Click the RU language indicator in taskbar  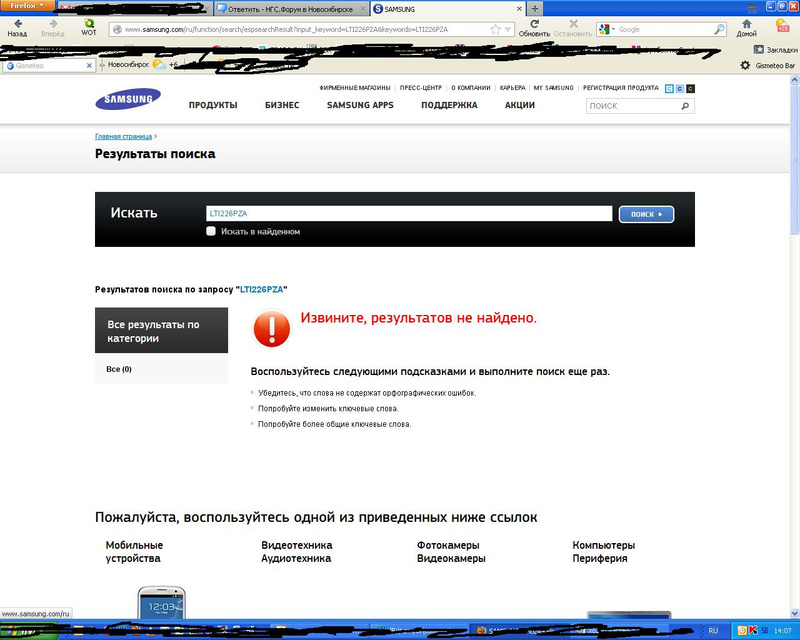[x=713, y=631]
